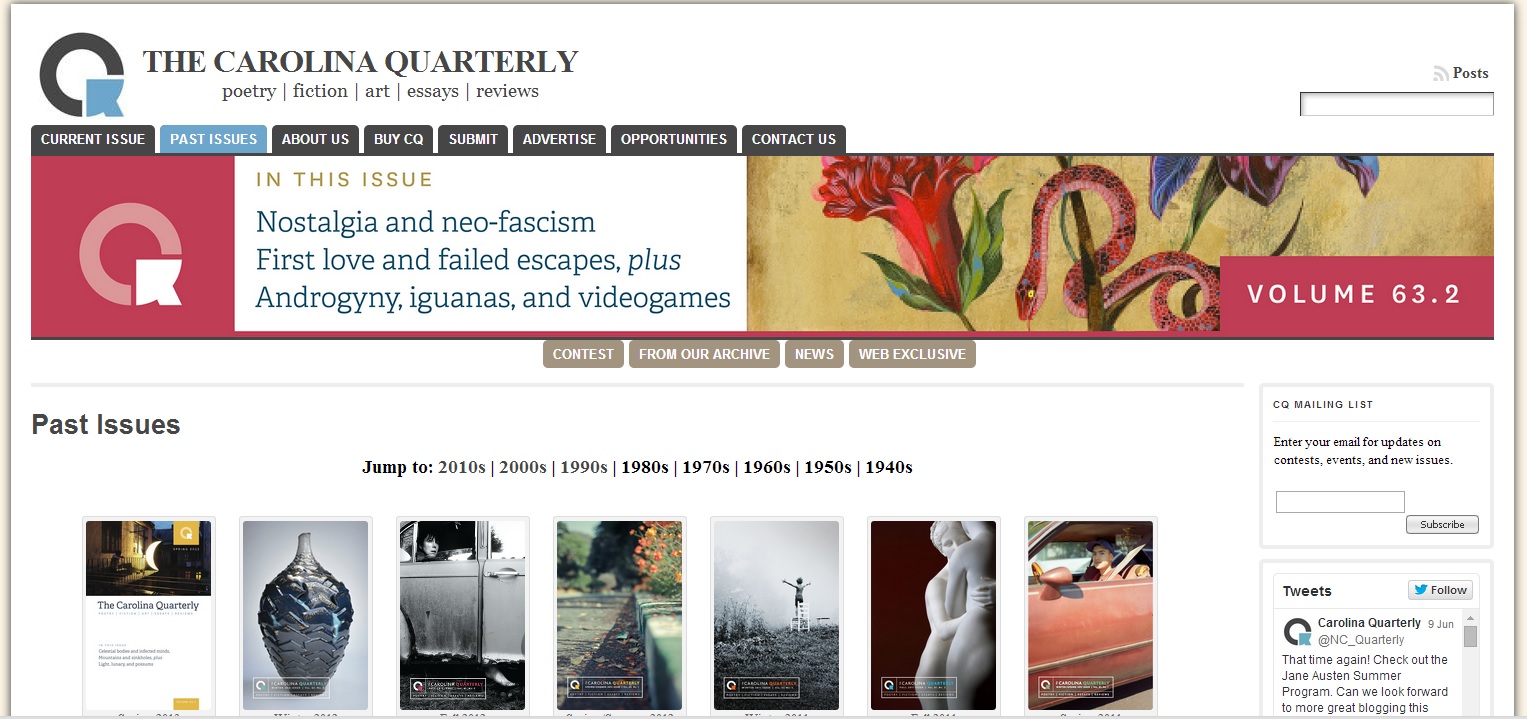The image size is (1527, 719).
Task: Open the Carolina Quarterly Twitter avatar
Action: coord(1297,632)
